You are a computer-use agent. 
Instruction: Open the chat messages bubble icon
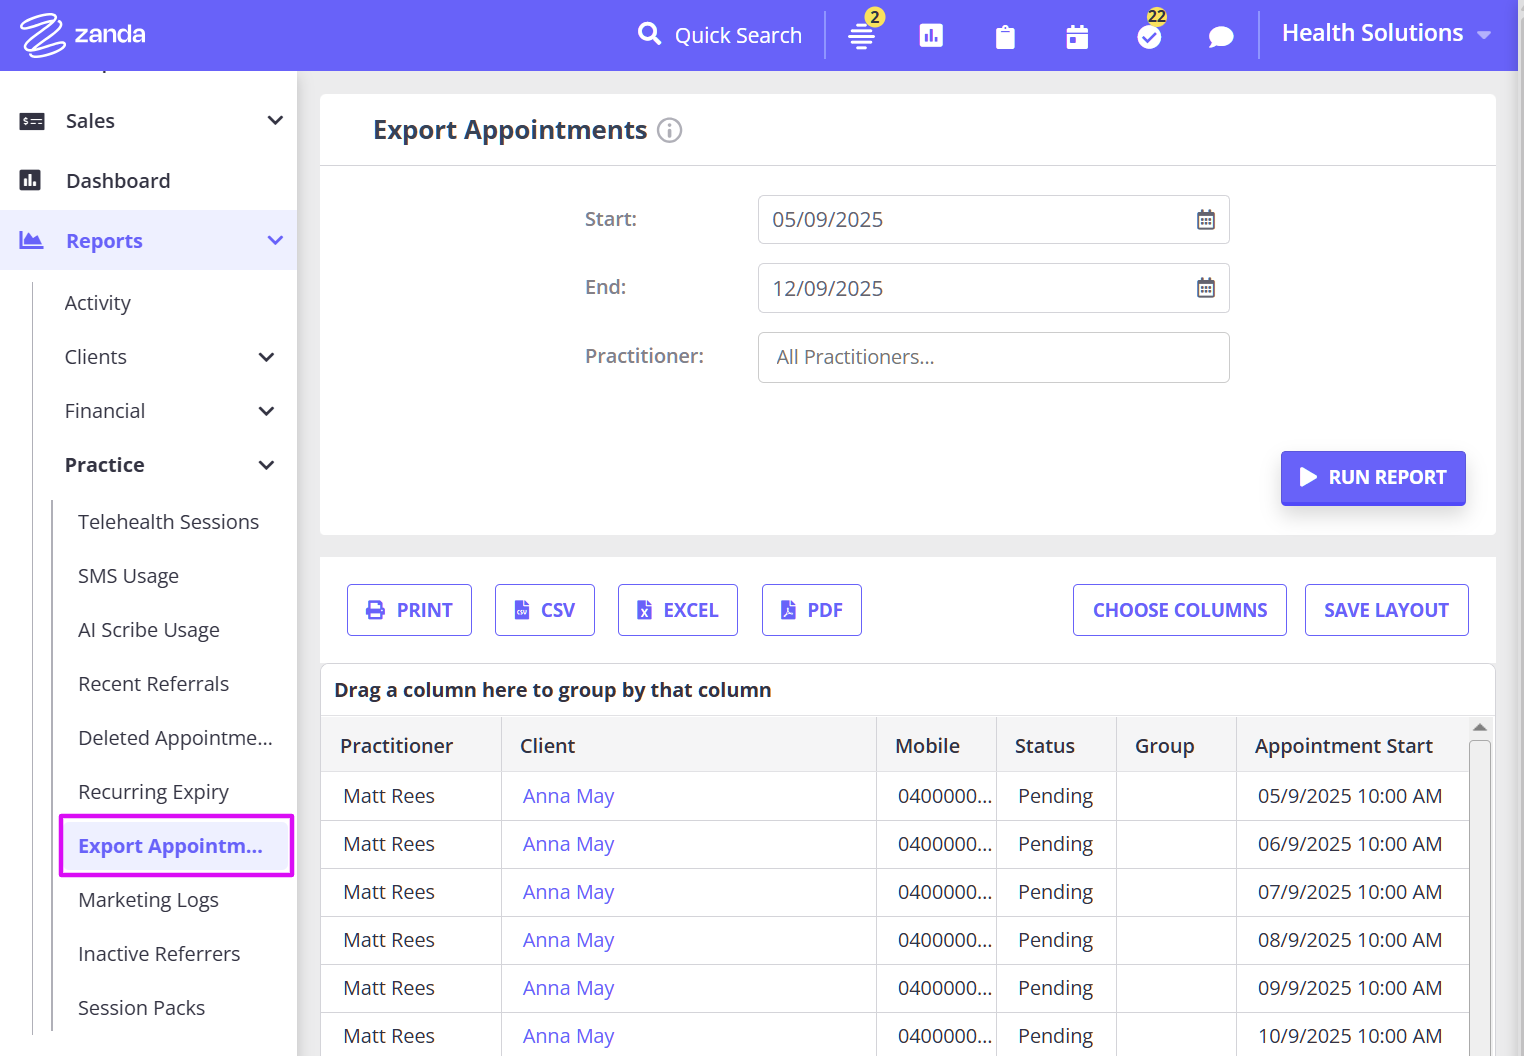tap(1220, 37)
